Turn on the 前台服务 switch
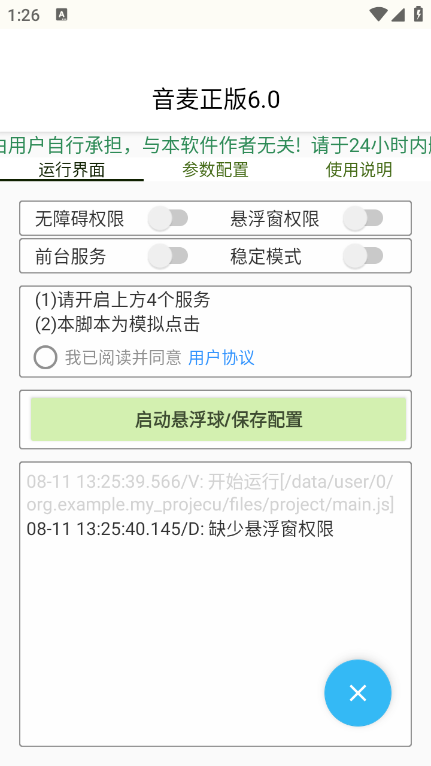Screen dimensions: 431x766 pyautogui.click(x=168, y=256)
